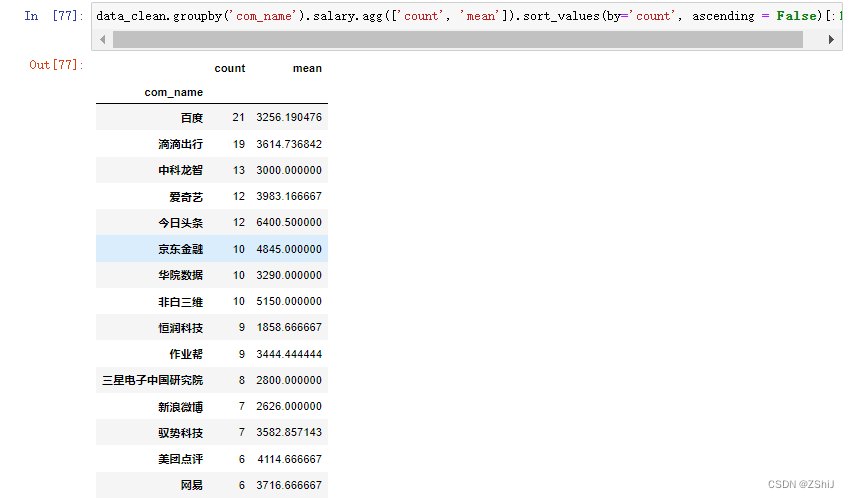
Task: Click the count 21 in the 百度 row
Action: (239, 117)
